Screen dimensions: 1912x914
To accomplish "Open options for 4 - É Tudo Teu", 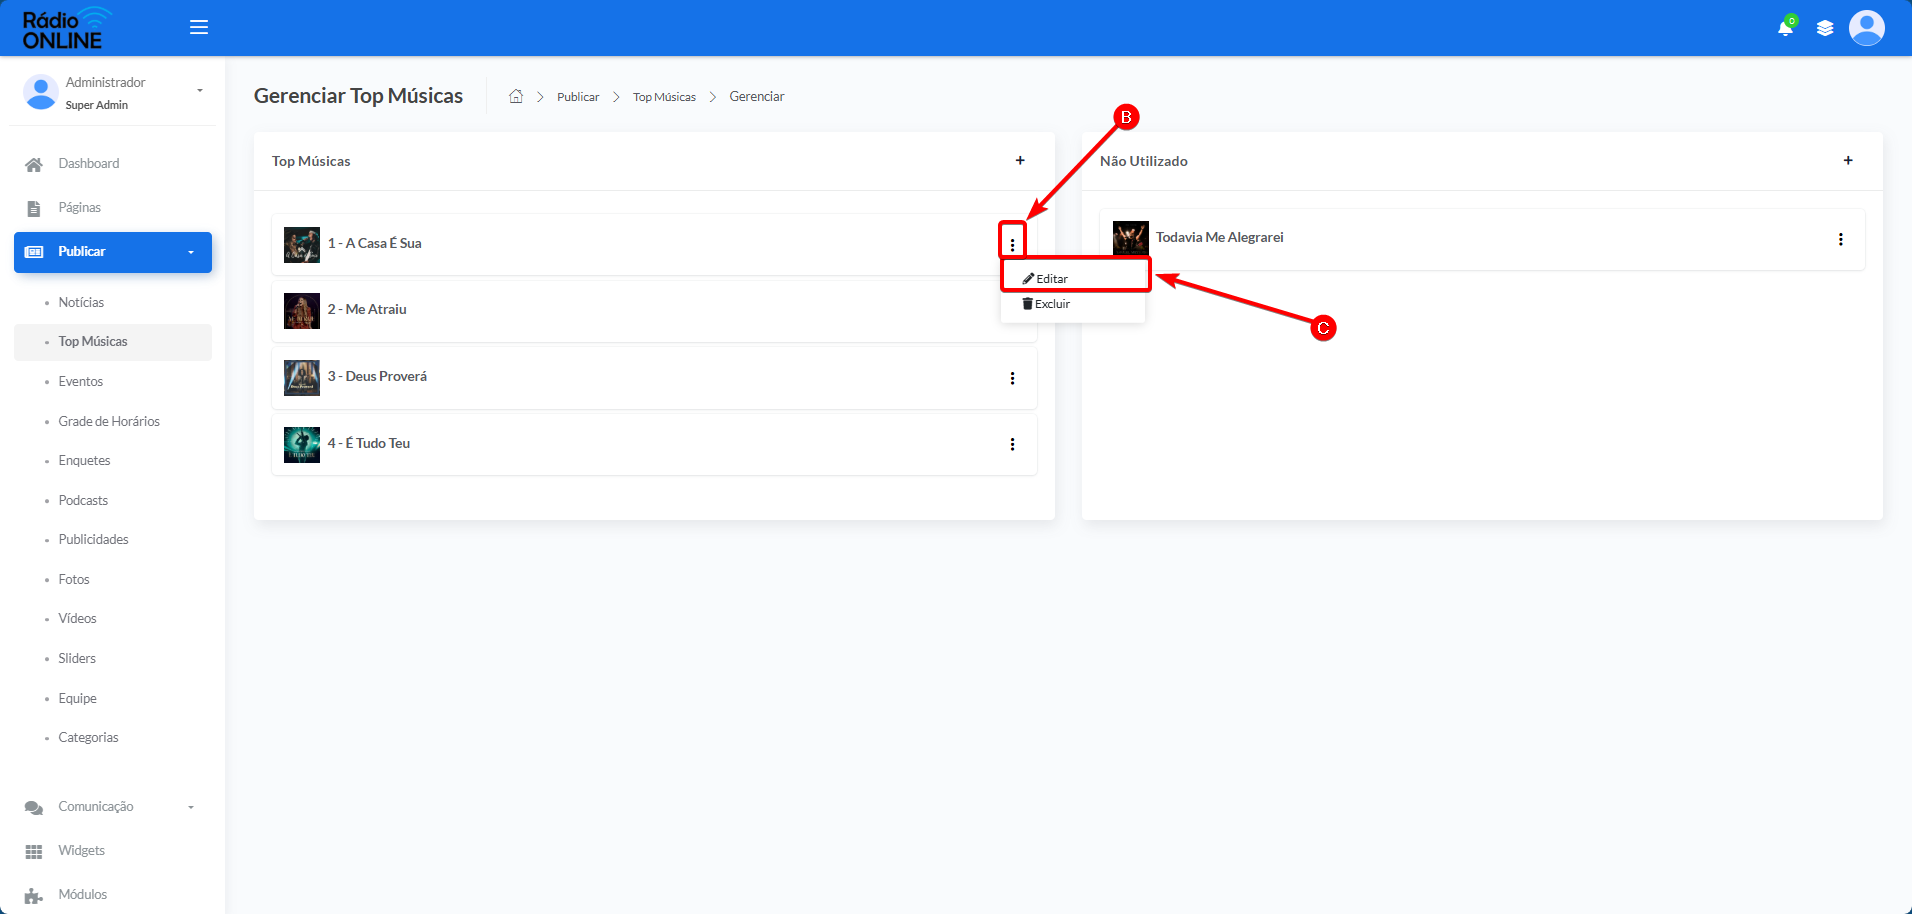I will [x=1012, y=444].
